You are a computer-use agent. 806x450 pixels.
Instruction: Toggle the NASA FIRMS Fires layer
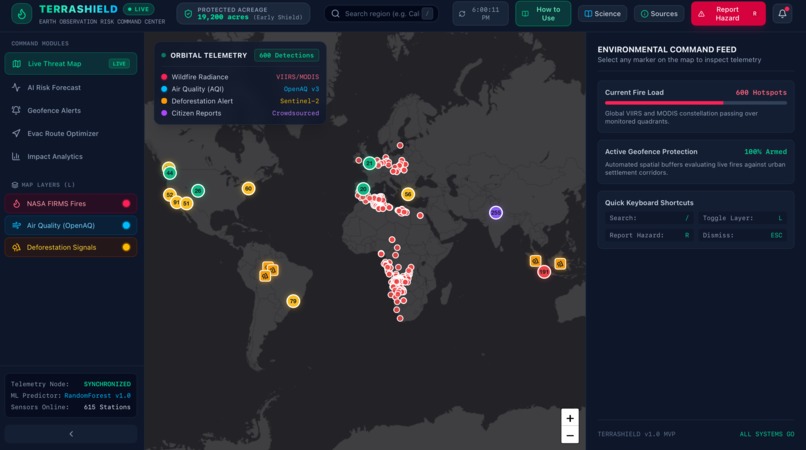coord(71,204)
